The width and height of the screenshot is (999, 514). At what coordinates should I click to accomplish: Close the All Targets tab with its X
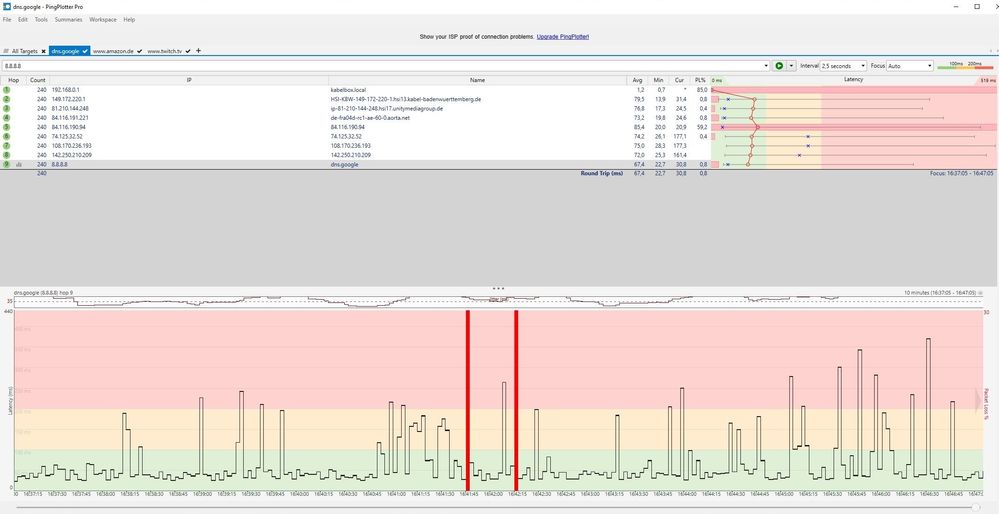pos(43,51)
